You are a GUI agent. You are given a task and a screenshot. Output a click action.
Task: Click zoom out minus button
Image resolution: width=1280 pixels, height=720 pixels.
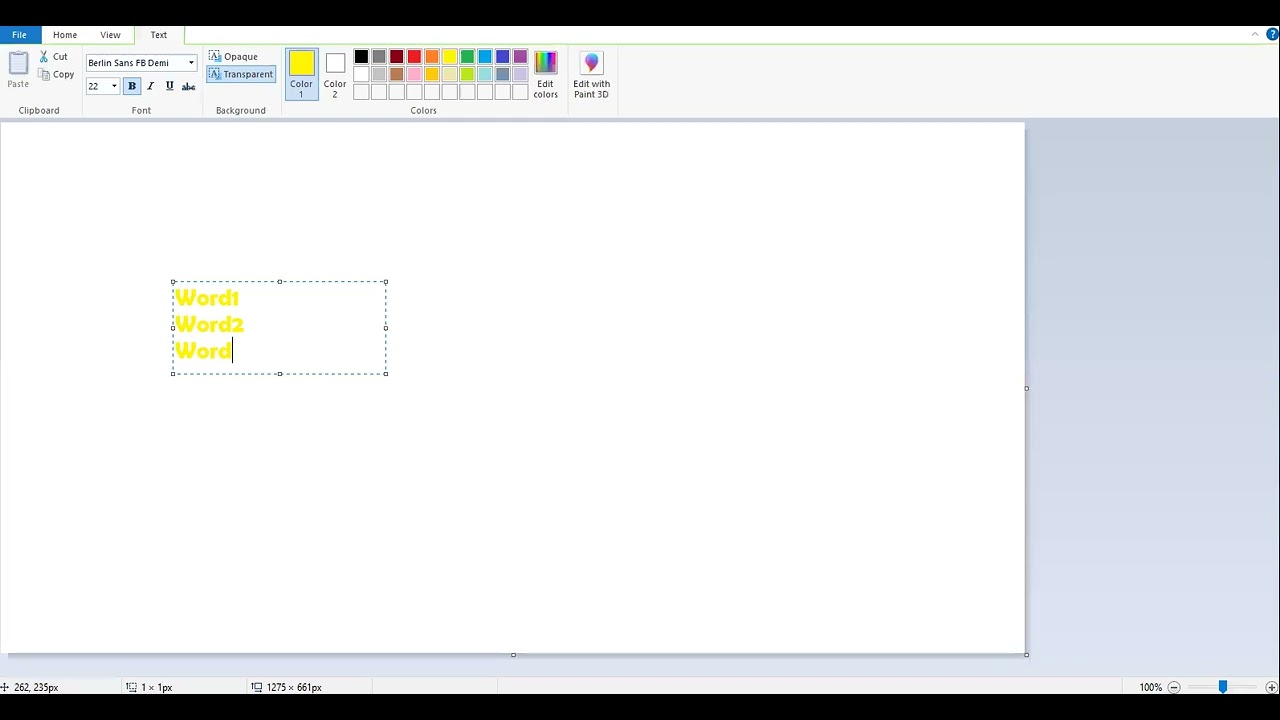[x=1174, y=687]
